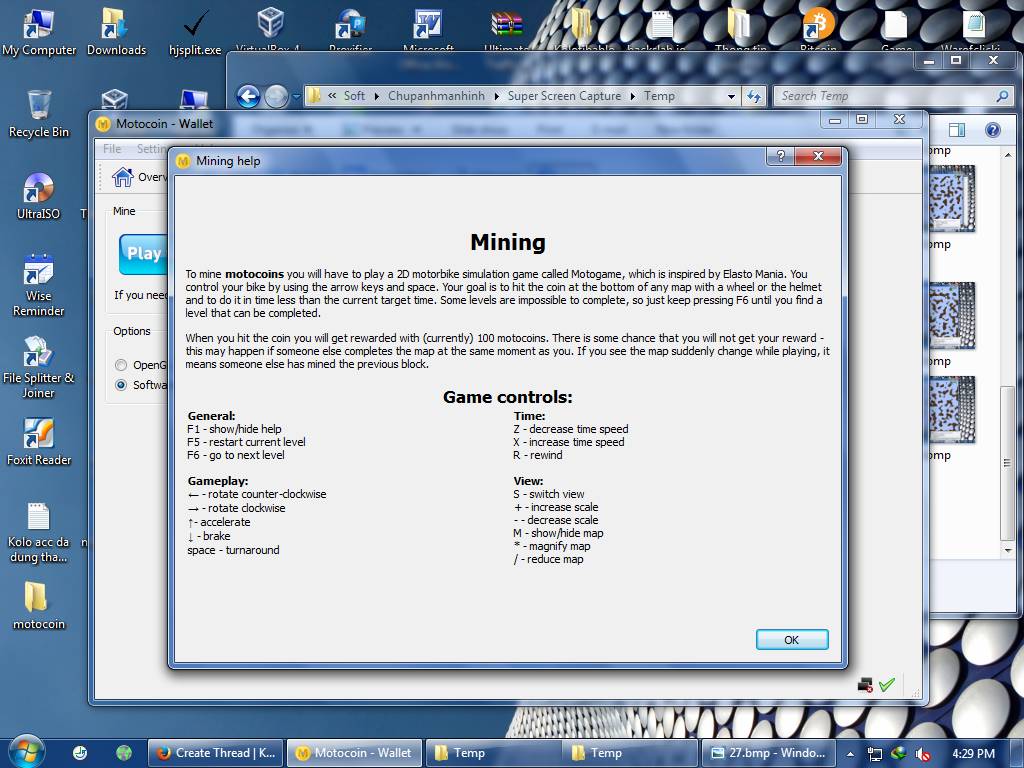Show hidden tray icons arrow
Screen dimensions: 1024x768
pos(850,754)
